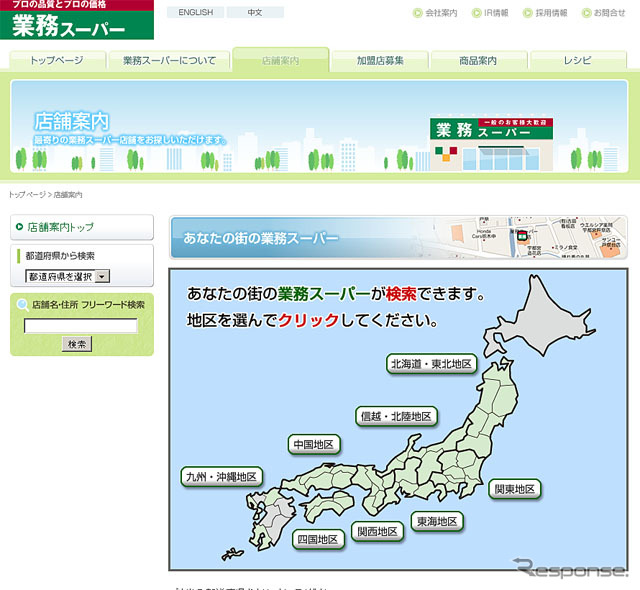Open 店舗案内トップ in the sidebar
This screenshot has height=590, width=640.
pyautogui.click(x=82, y=227)
